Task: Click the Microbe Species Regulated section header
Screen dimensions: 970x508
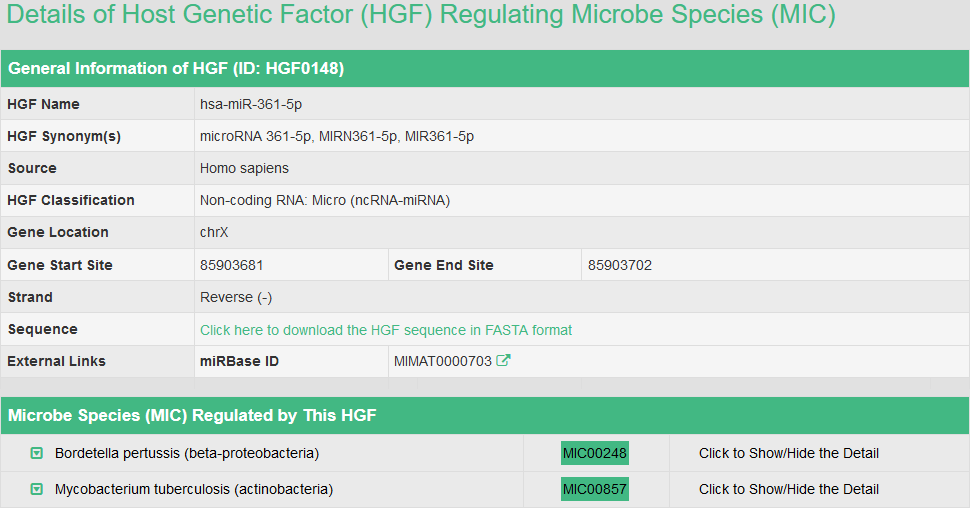Action: (192, 415)
